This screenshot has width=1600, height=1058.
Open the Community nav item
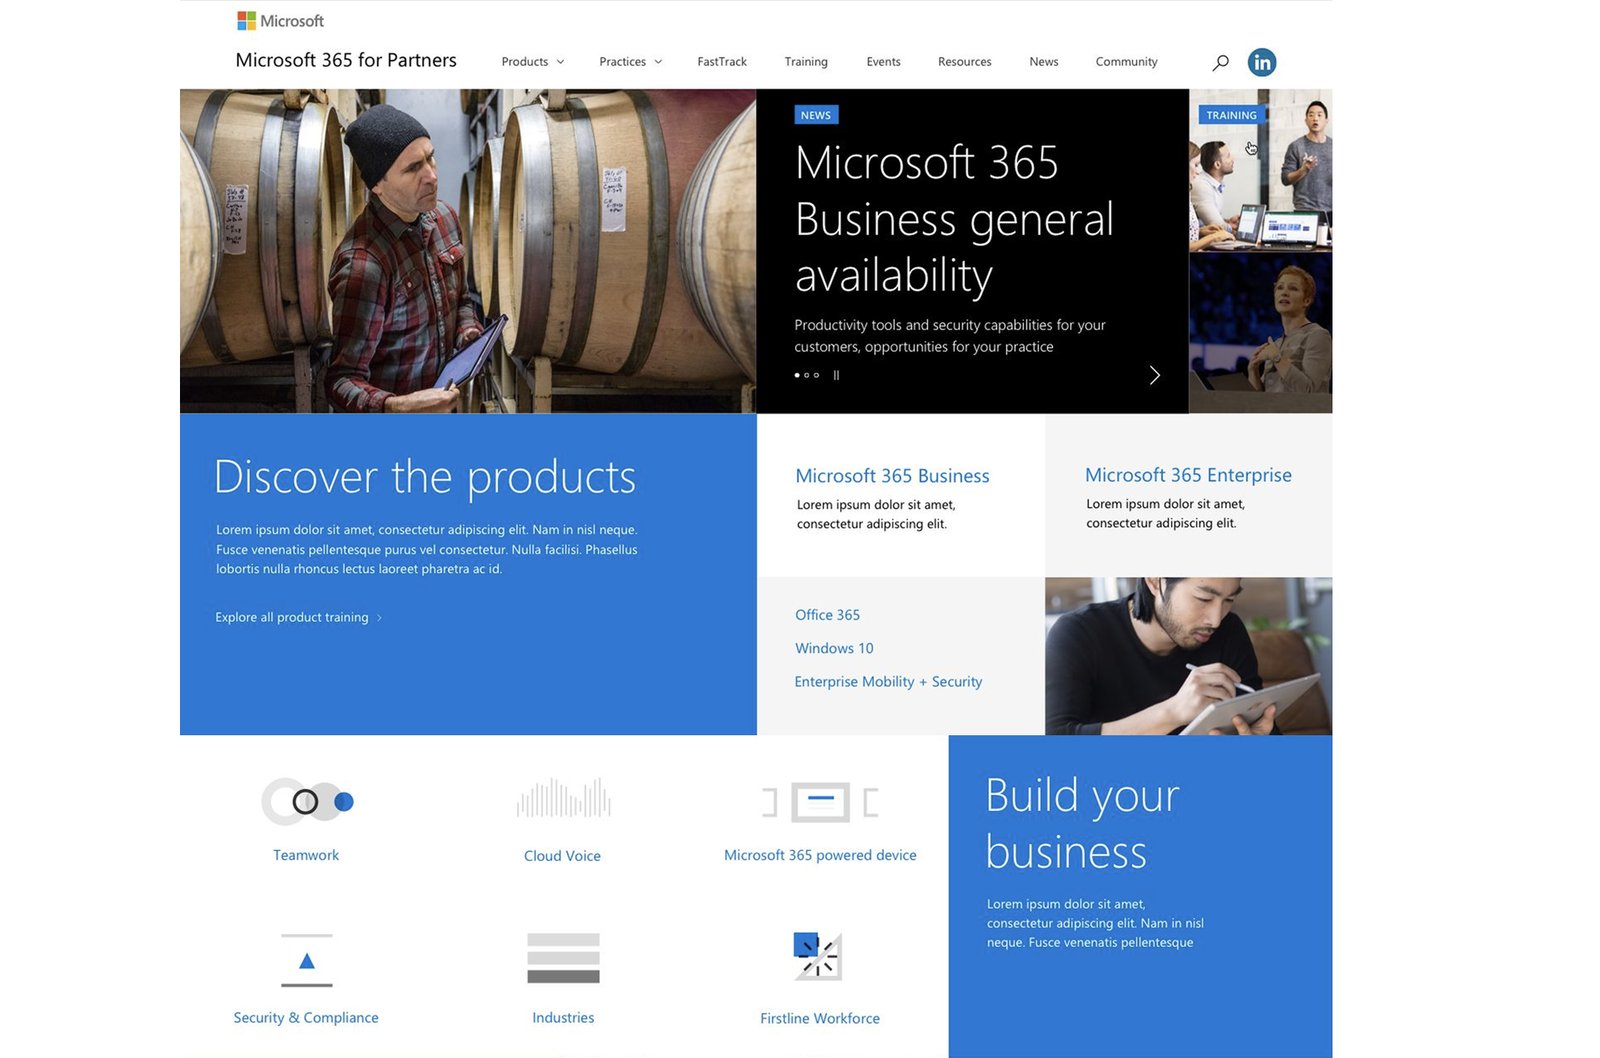(1126, 62)
